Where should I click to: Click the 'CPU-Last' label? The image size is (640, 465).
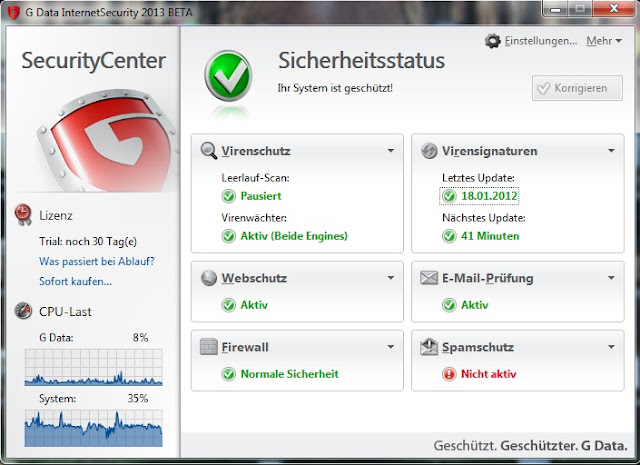[65, 312]
